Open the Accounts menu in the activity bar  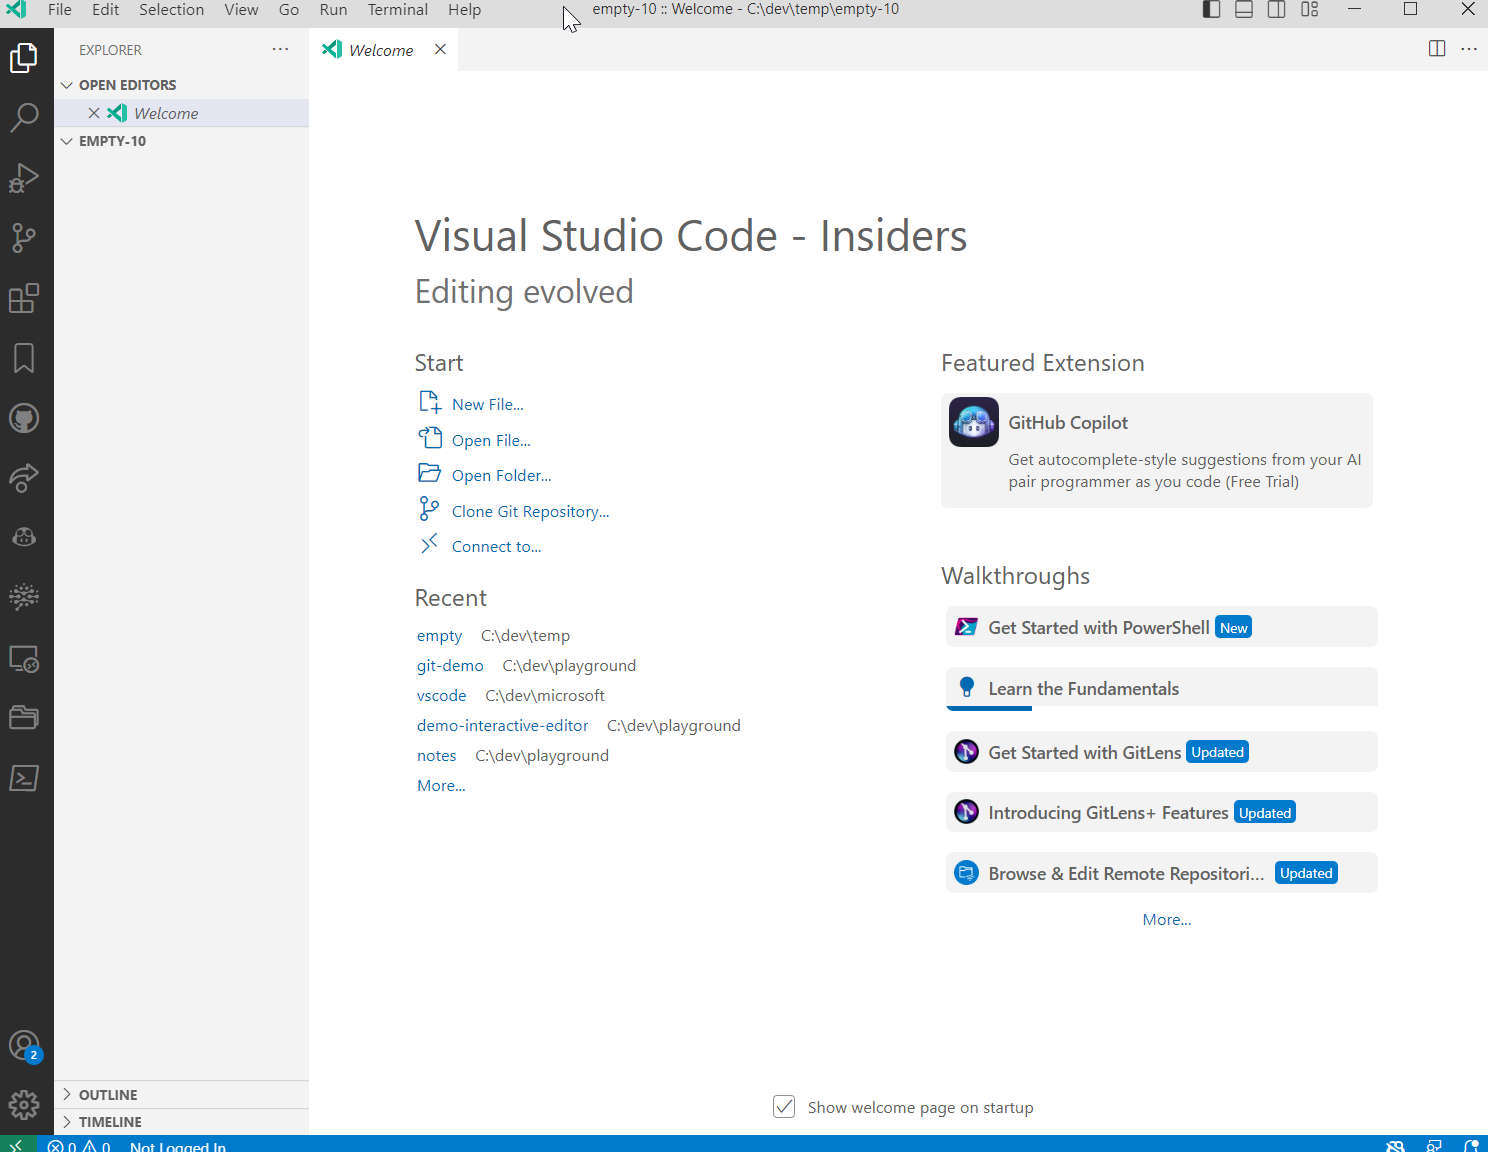click(x=24, y=1045)
